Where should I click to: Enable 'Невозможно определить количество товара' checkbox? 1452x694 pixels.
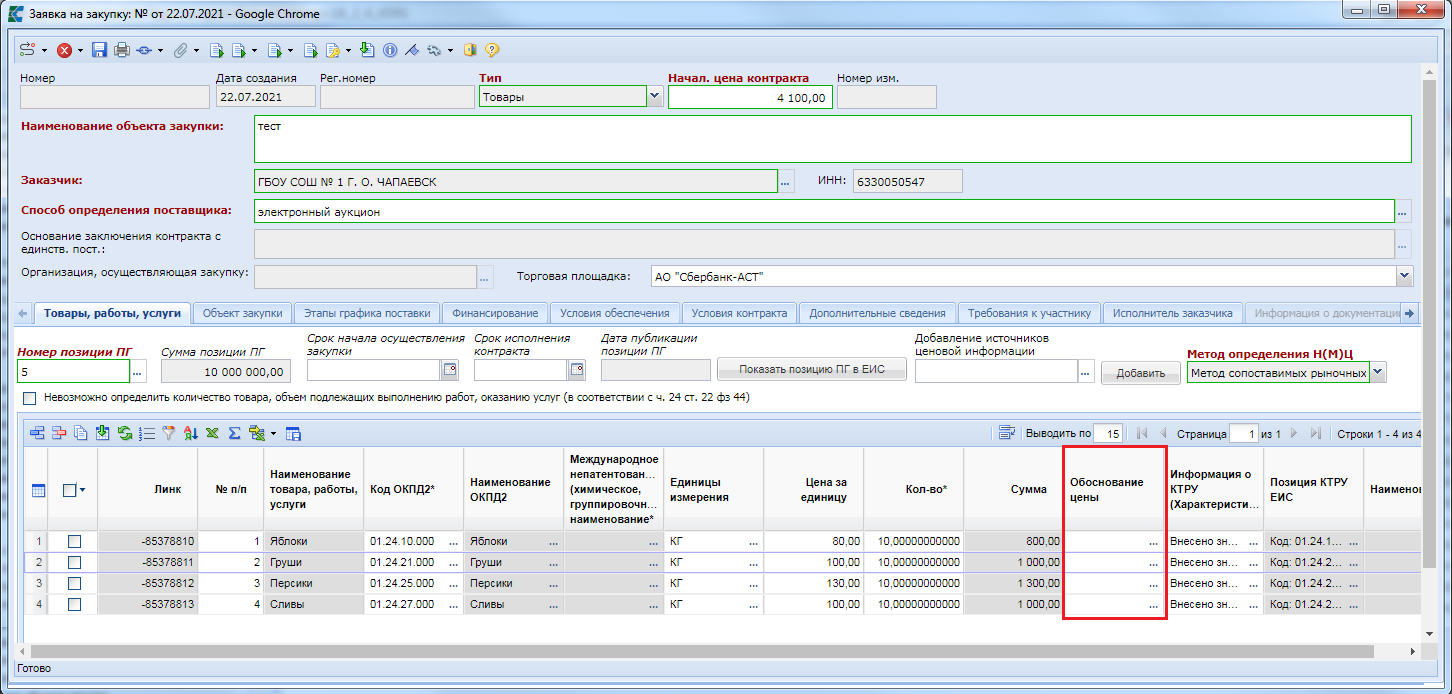(29, 398)
